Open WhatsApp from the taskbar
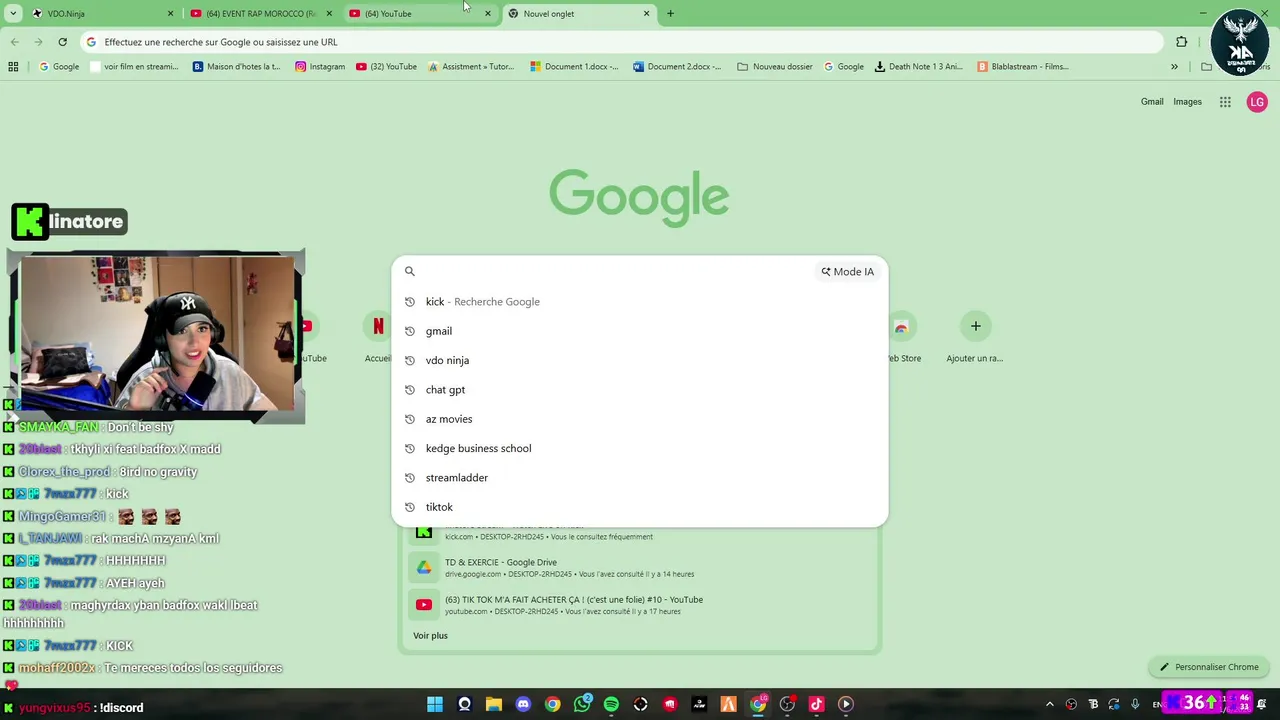The height and width of the screenshot is (720, 1280). point(582,704)
